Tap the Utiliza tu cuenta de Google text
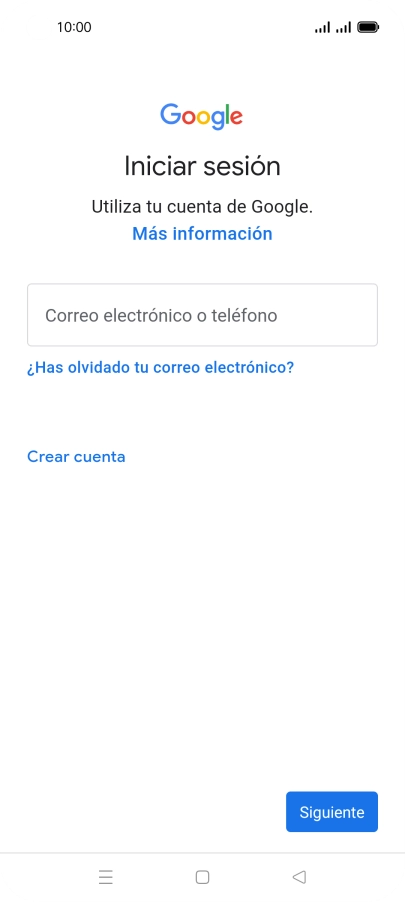This screenshot has width=405, height=902. [202, 207]
